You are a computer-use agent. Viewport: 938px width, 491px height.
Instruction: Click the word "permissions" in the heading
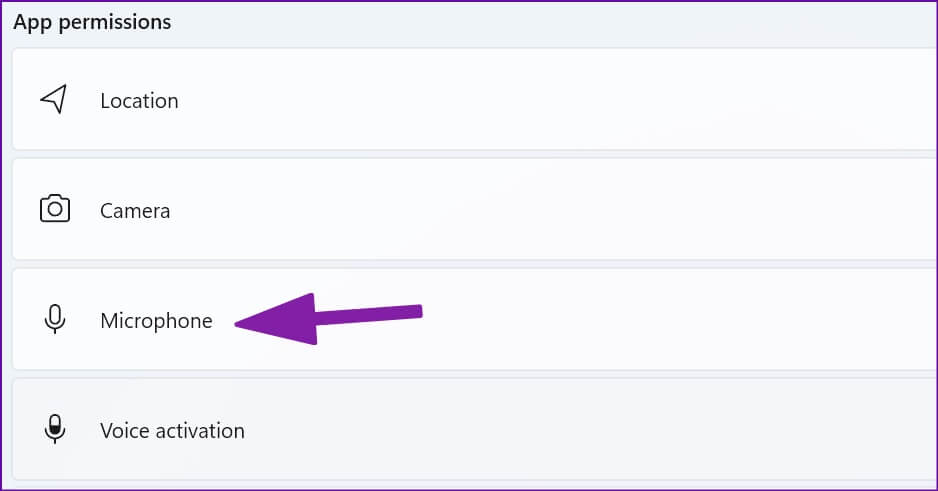coord(115,22)
